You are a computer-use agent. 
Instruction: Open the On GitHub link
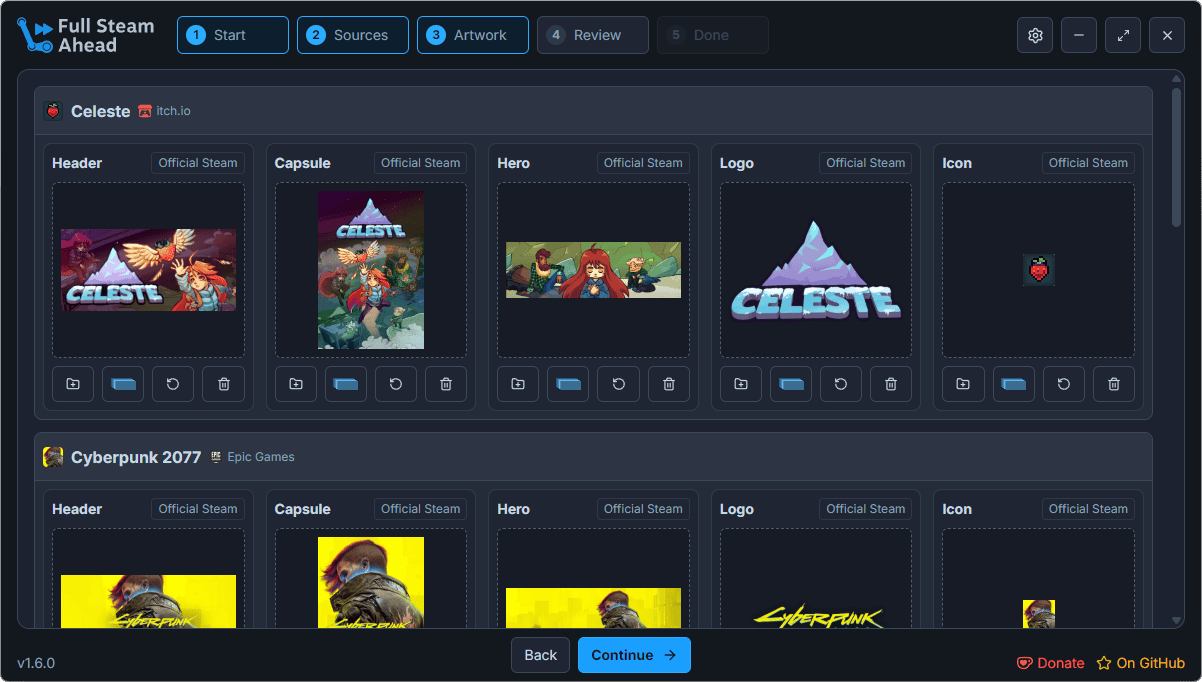[1141, 663]
